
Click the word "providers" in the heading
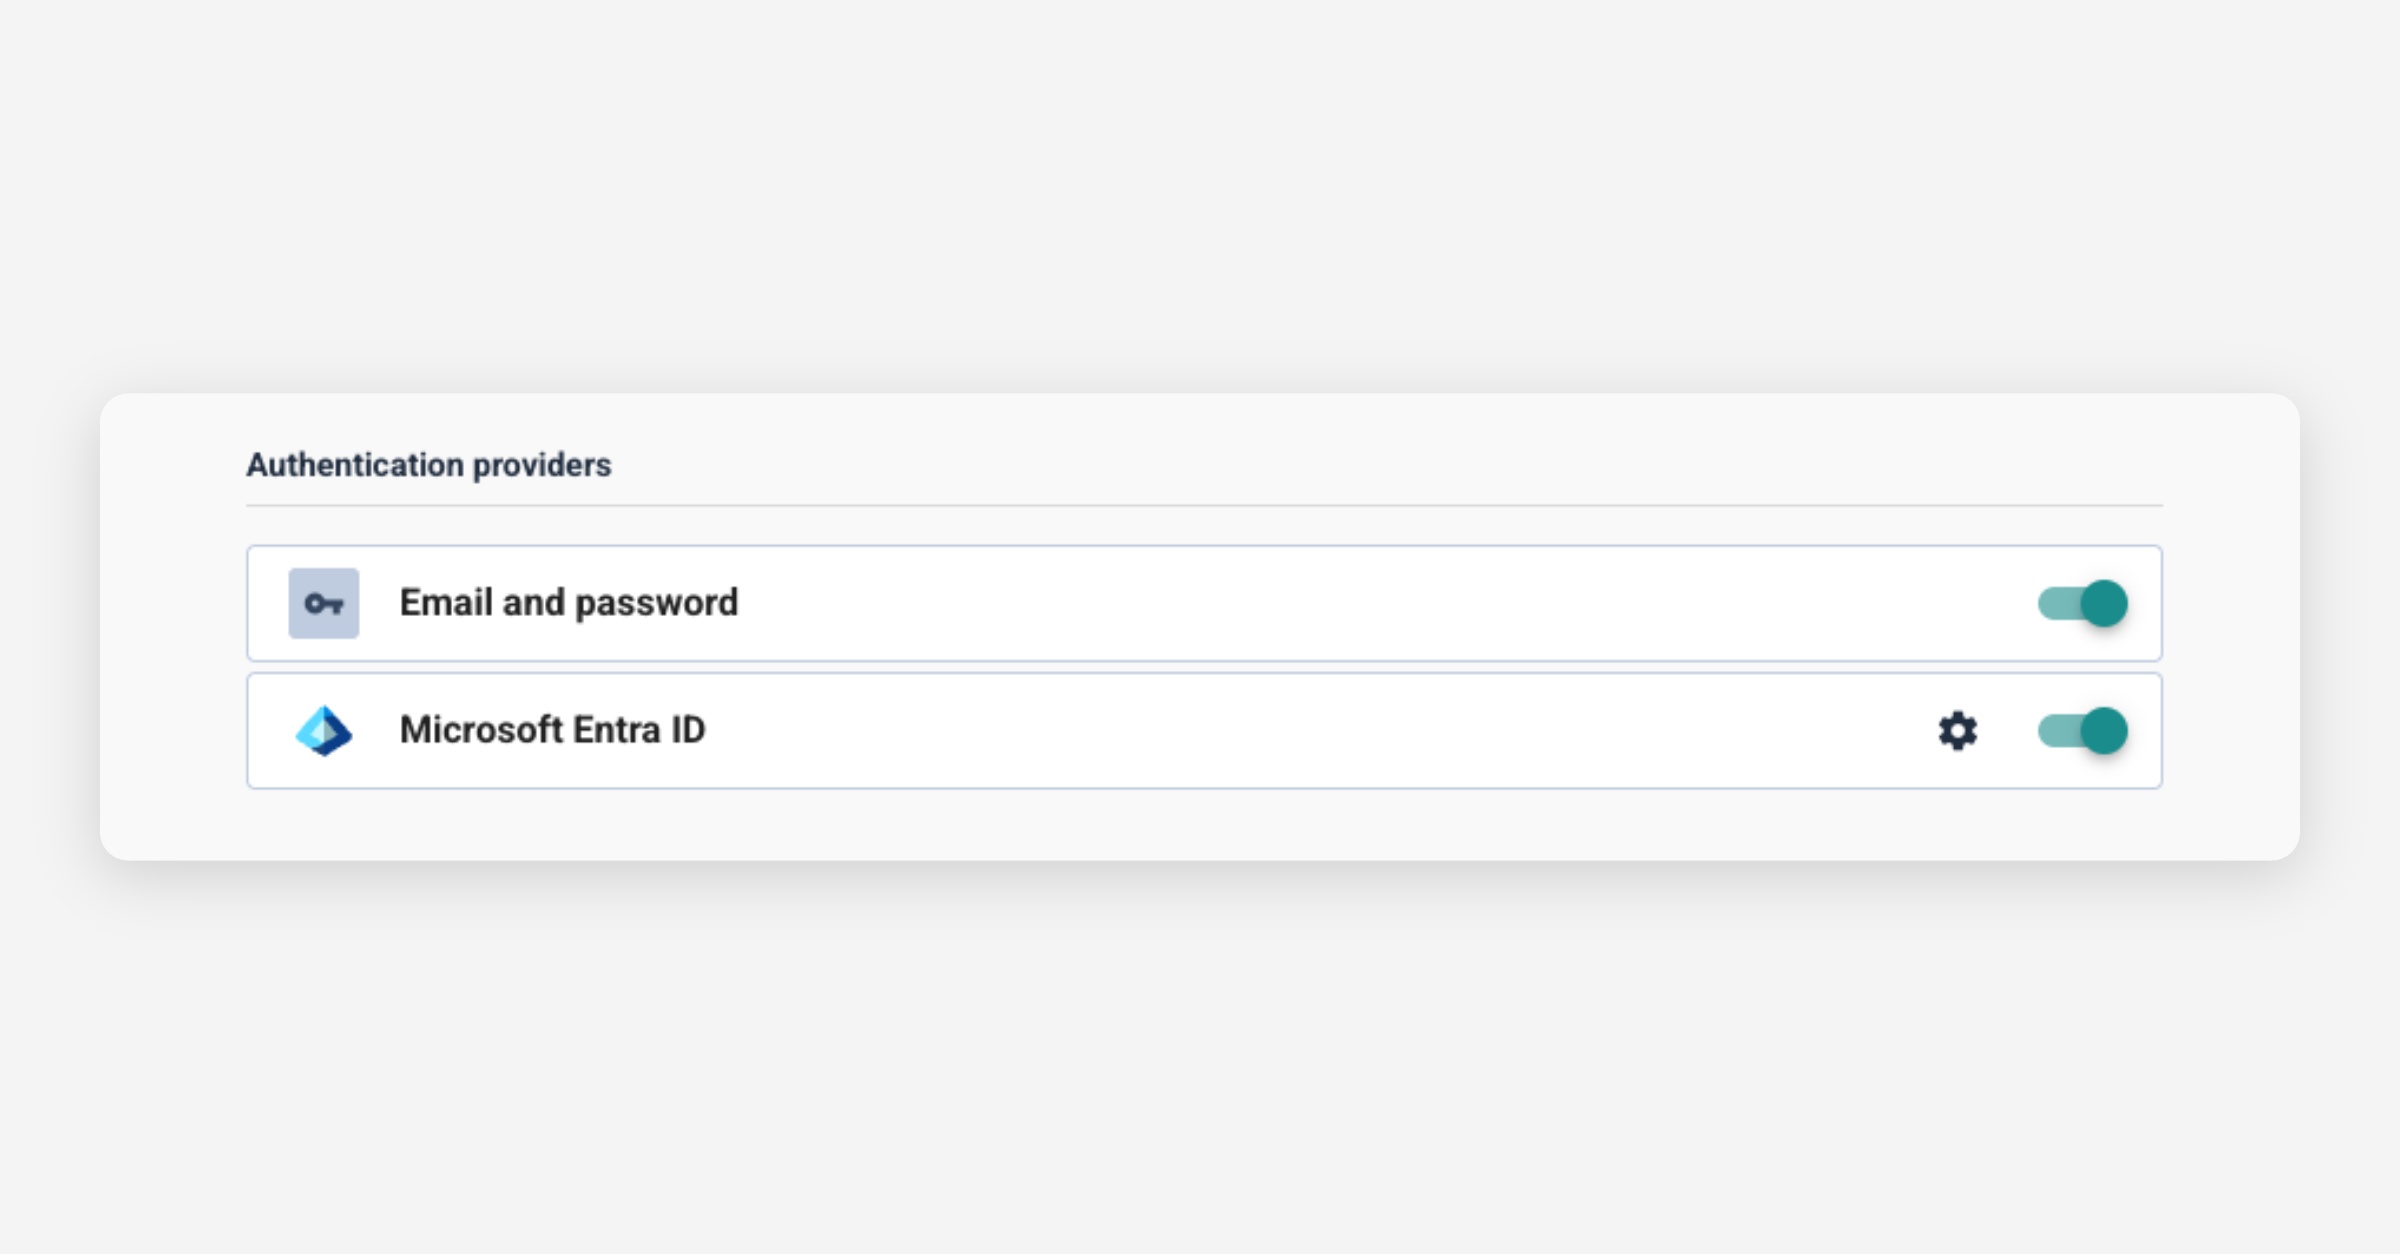pyautogui.click(x=541, y=465)
